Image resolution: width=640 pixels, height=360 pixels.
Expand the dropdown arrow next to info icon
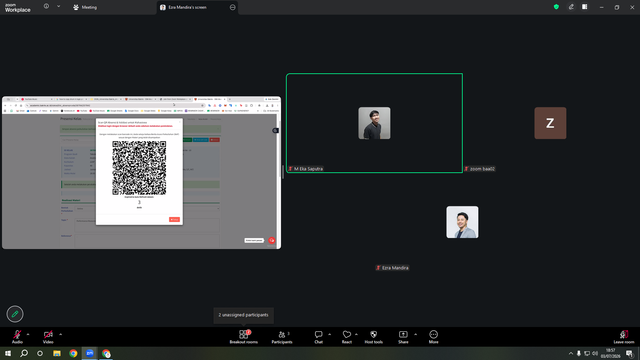(x=58, y=6)
